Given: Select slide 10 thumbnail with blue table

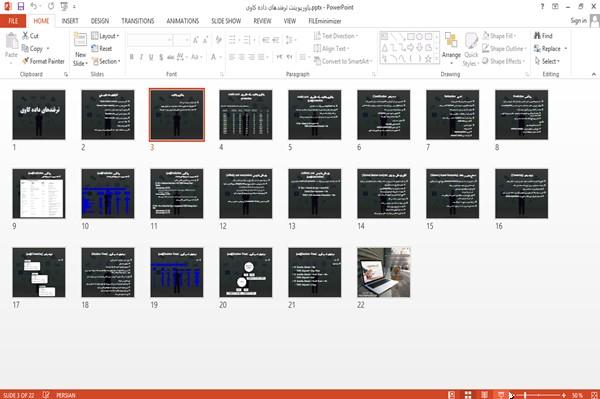Looking at the screenshot, I should [x=108, y=193].
